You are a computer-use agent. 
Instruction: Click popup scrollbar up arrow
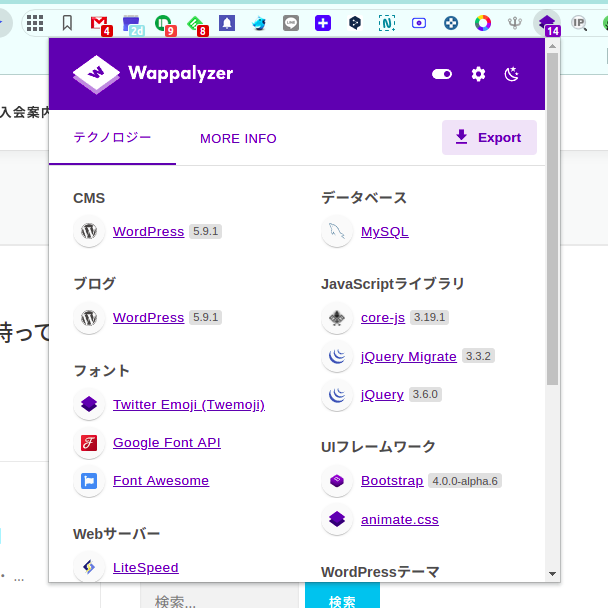[553, 46]
